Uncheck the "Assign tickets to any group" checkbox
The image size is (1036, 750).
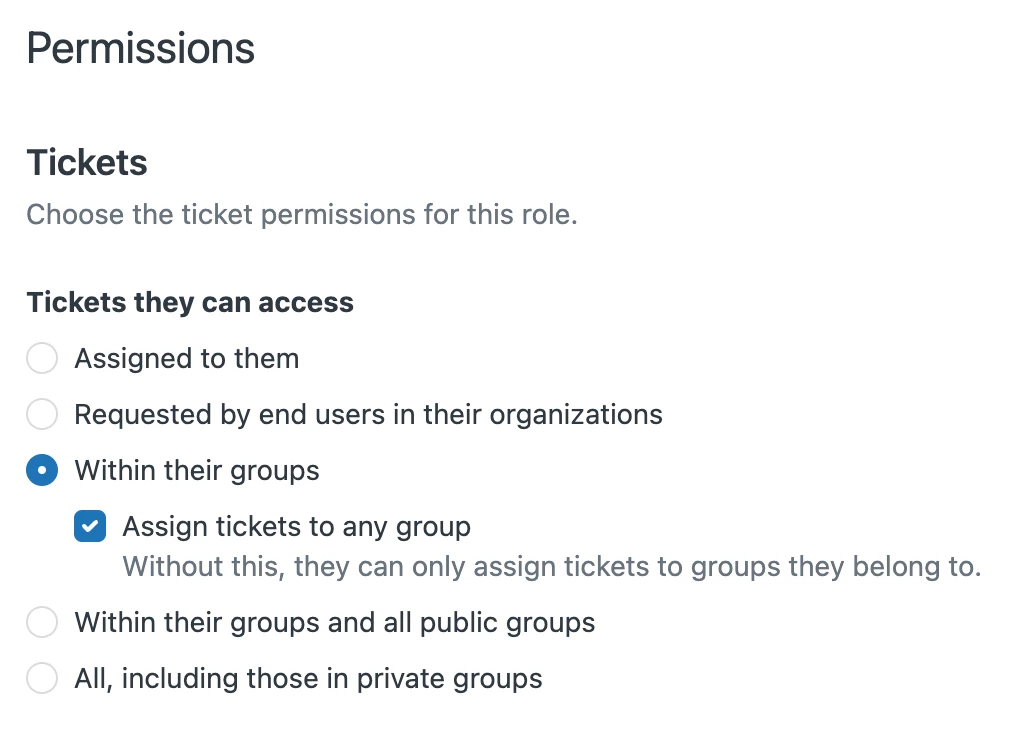[x=90, y=527]
